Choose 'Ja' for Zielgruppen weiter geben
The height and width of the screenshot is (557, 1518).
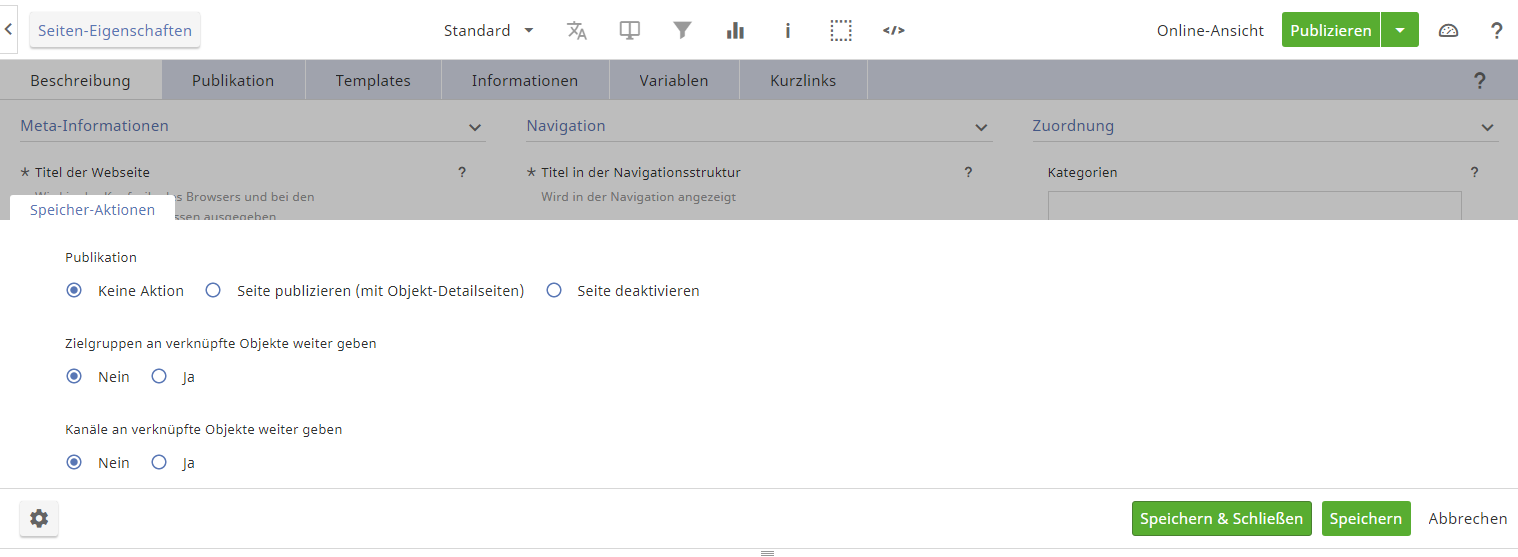159,377
